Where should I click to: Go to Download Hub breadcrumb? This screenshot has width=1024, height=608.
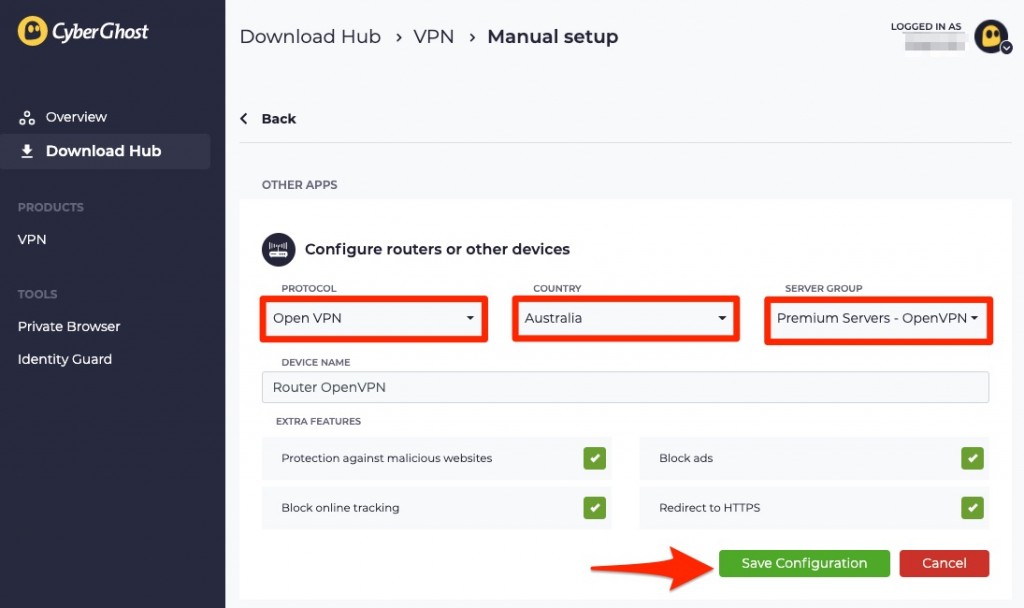tap(310, 37)
